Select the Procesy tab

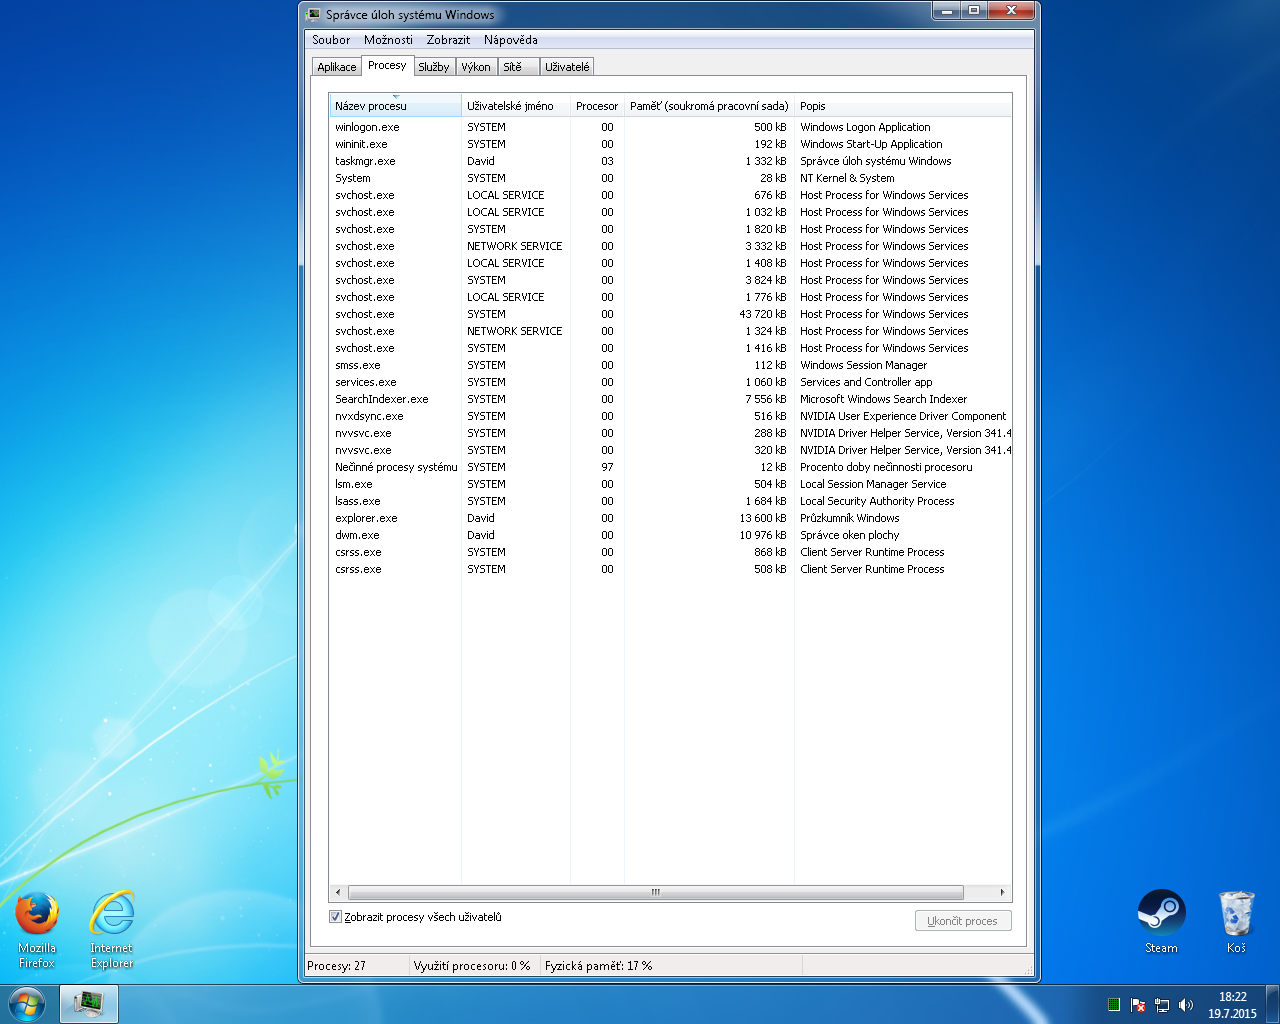tap(387, 65)
